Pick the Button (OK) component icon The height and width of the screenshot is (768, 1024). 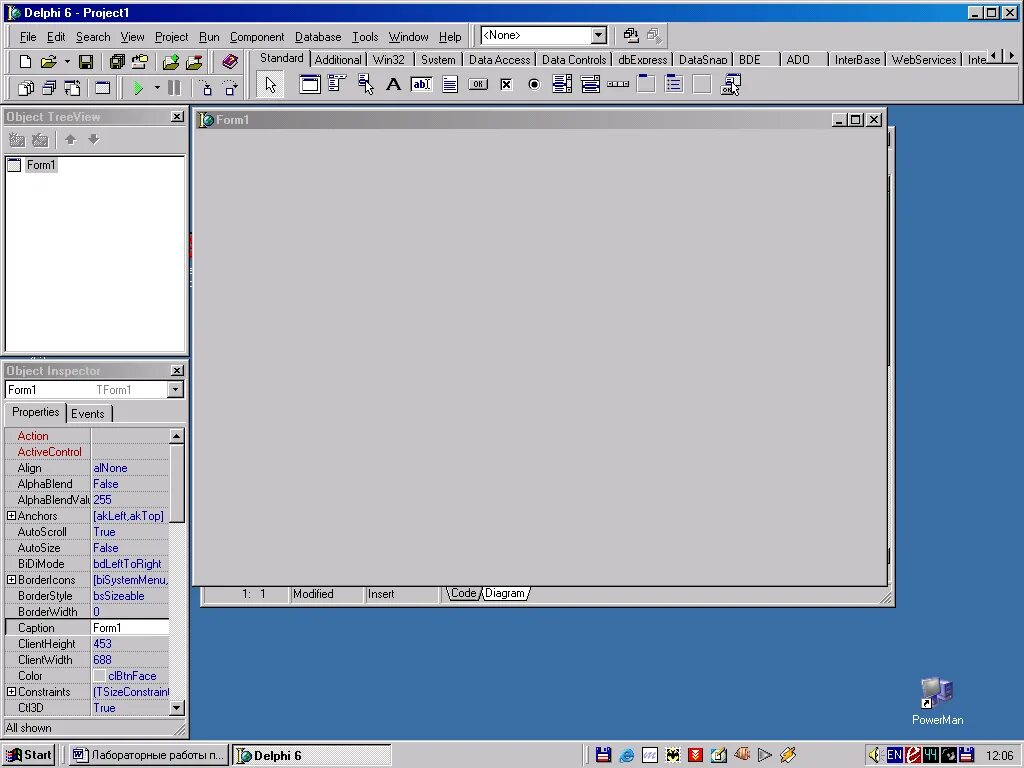point(478,84)
